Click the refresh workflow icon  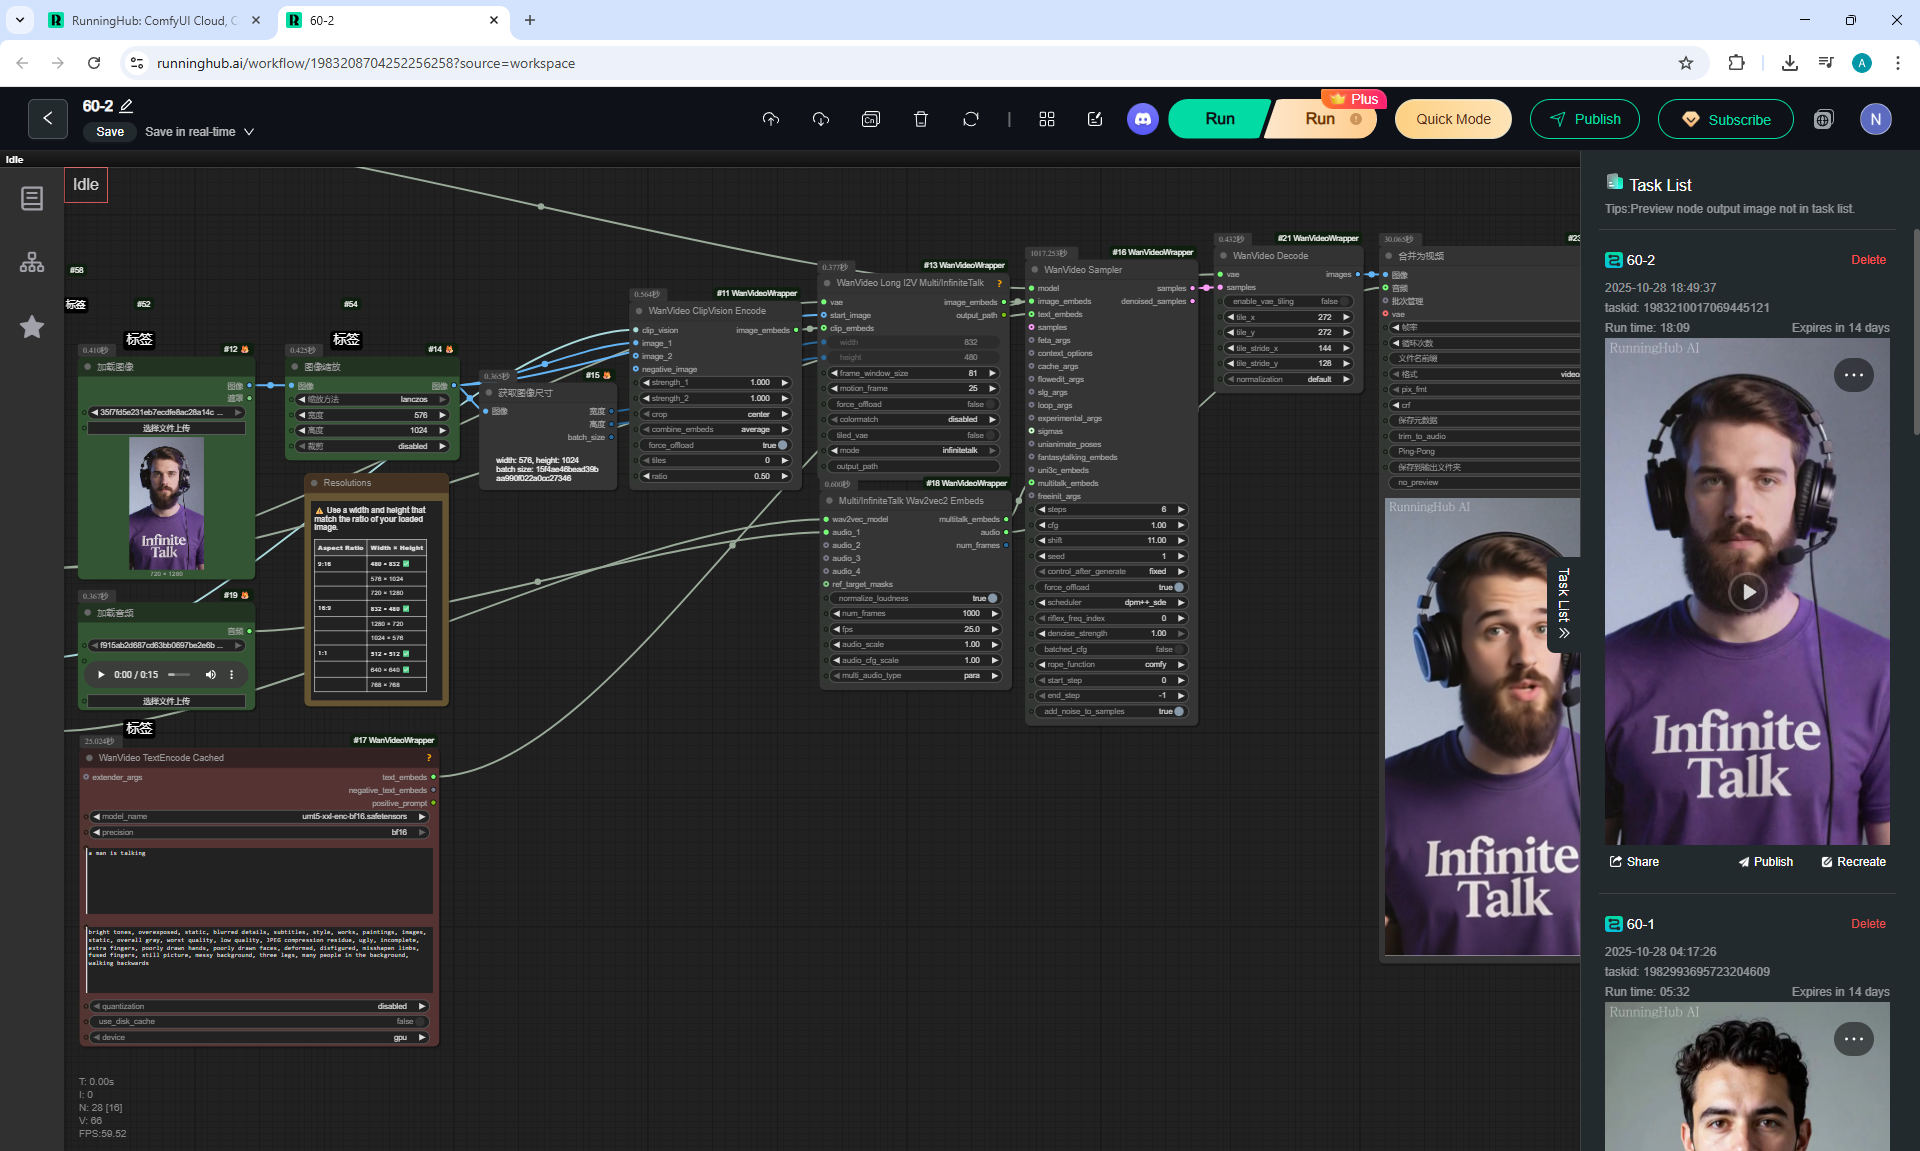[x=971, y=119]
